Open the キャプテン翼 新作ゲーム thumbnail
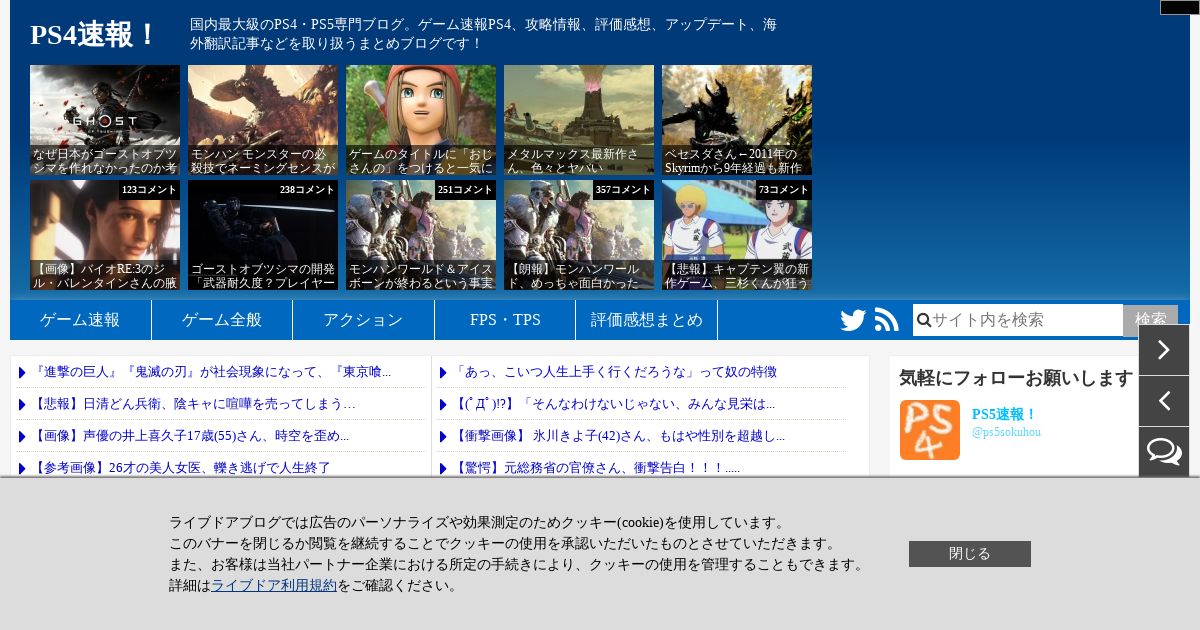The height and width of the screenshot is (630, 1200). [737, 235]
